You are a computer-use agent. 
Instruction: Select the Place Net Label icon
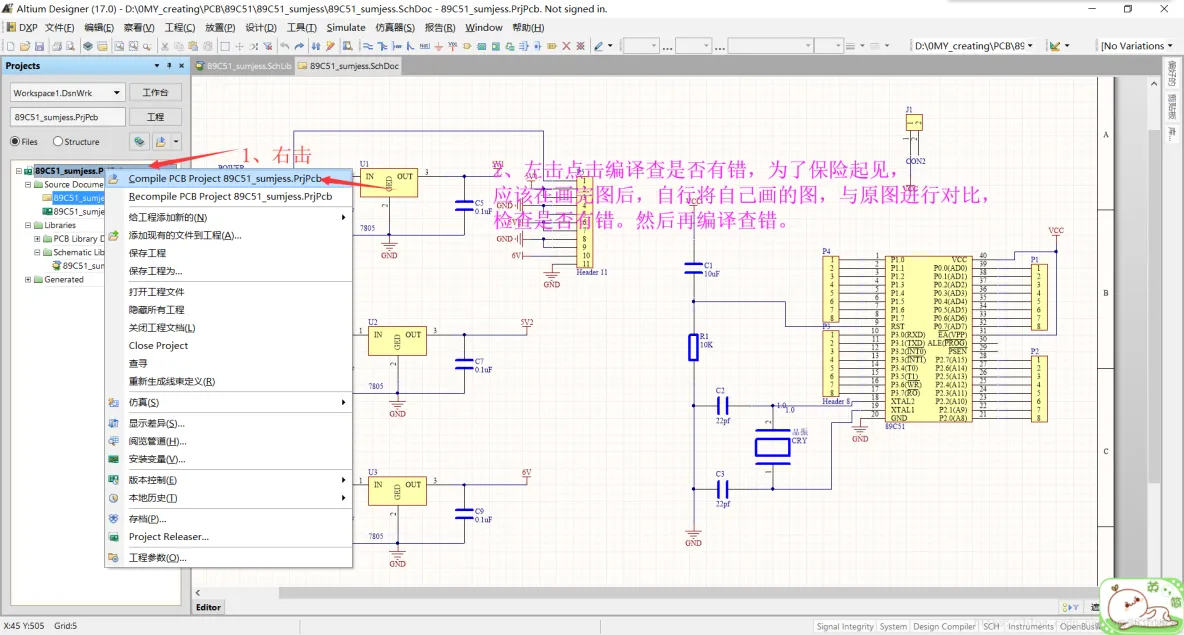click(x=424, y=46)
